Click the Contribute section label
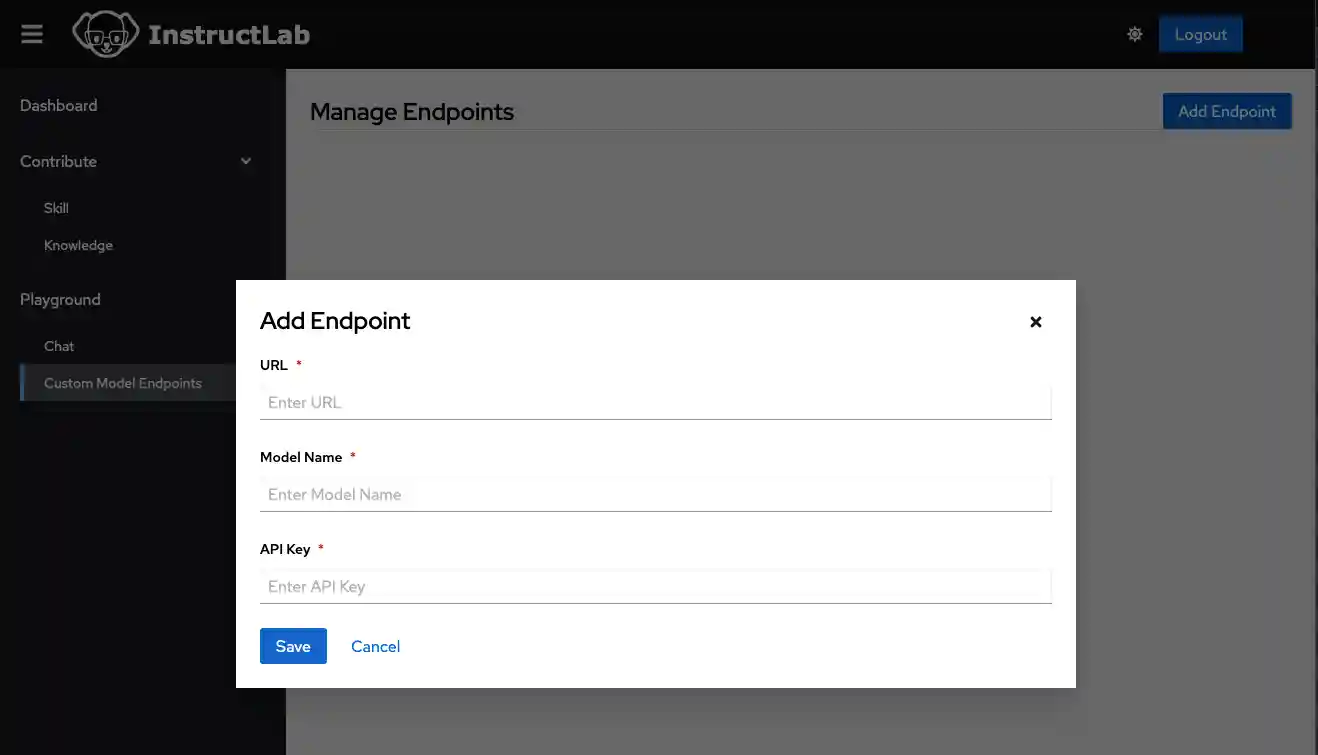 pyautogui.click(x=58, y=161)
